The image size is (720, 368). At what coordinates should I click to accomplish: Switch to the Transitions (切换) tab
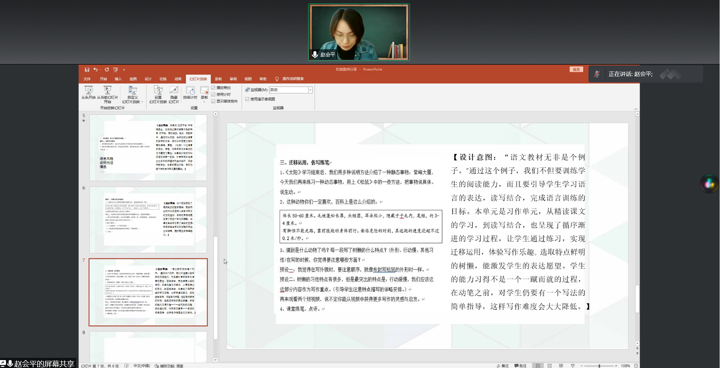[163, 79]
